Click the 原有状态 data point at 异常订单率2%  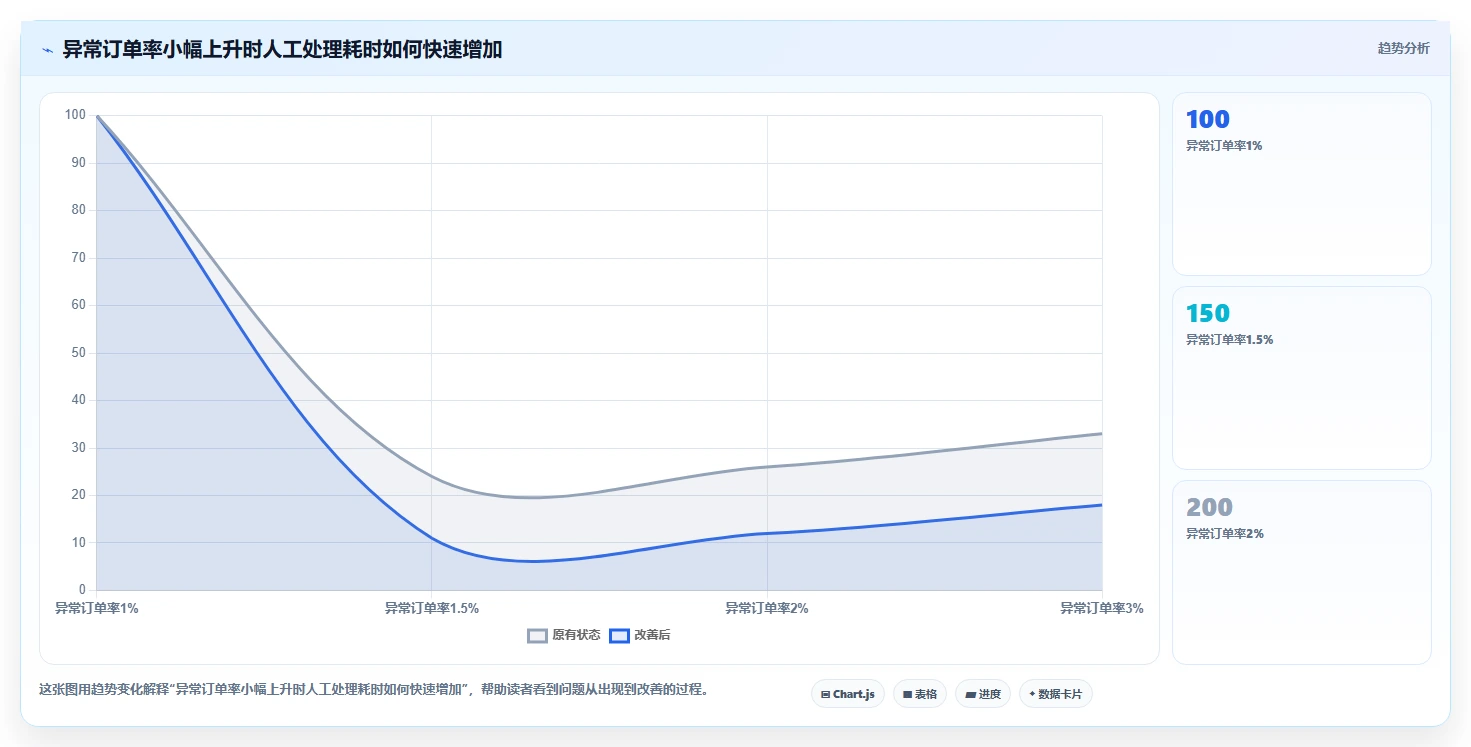click(x=767, y=467)
